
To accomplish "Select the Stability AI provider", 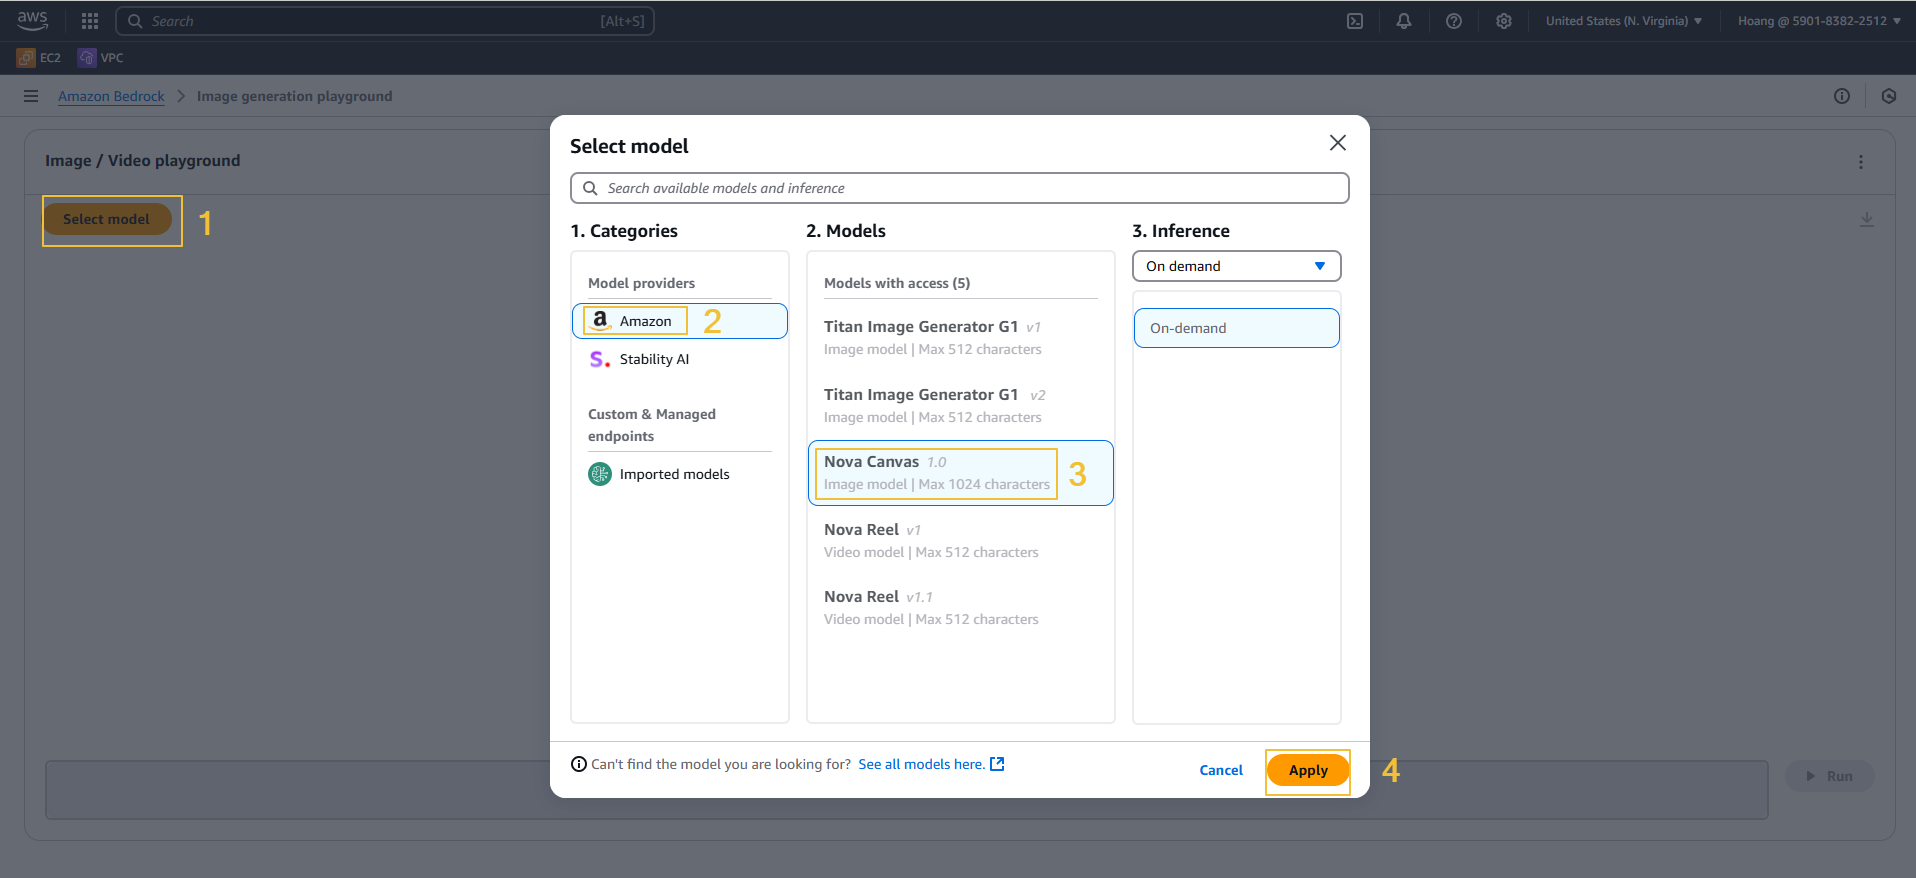I will (x=680, y=359).
